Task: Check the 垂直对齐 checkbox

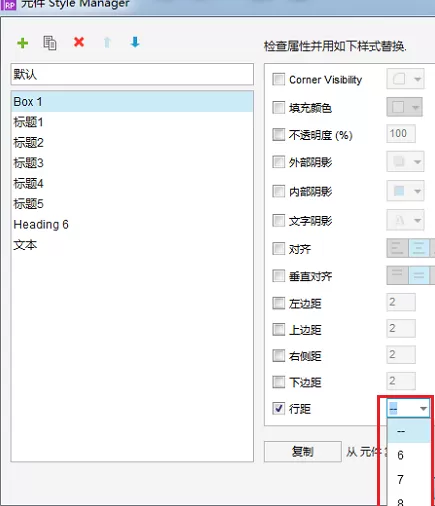Action: (278, 276)
